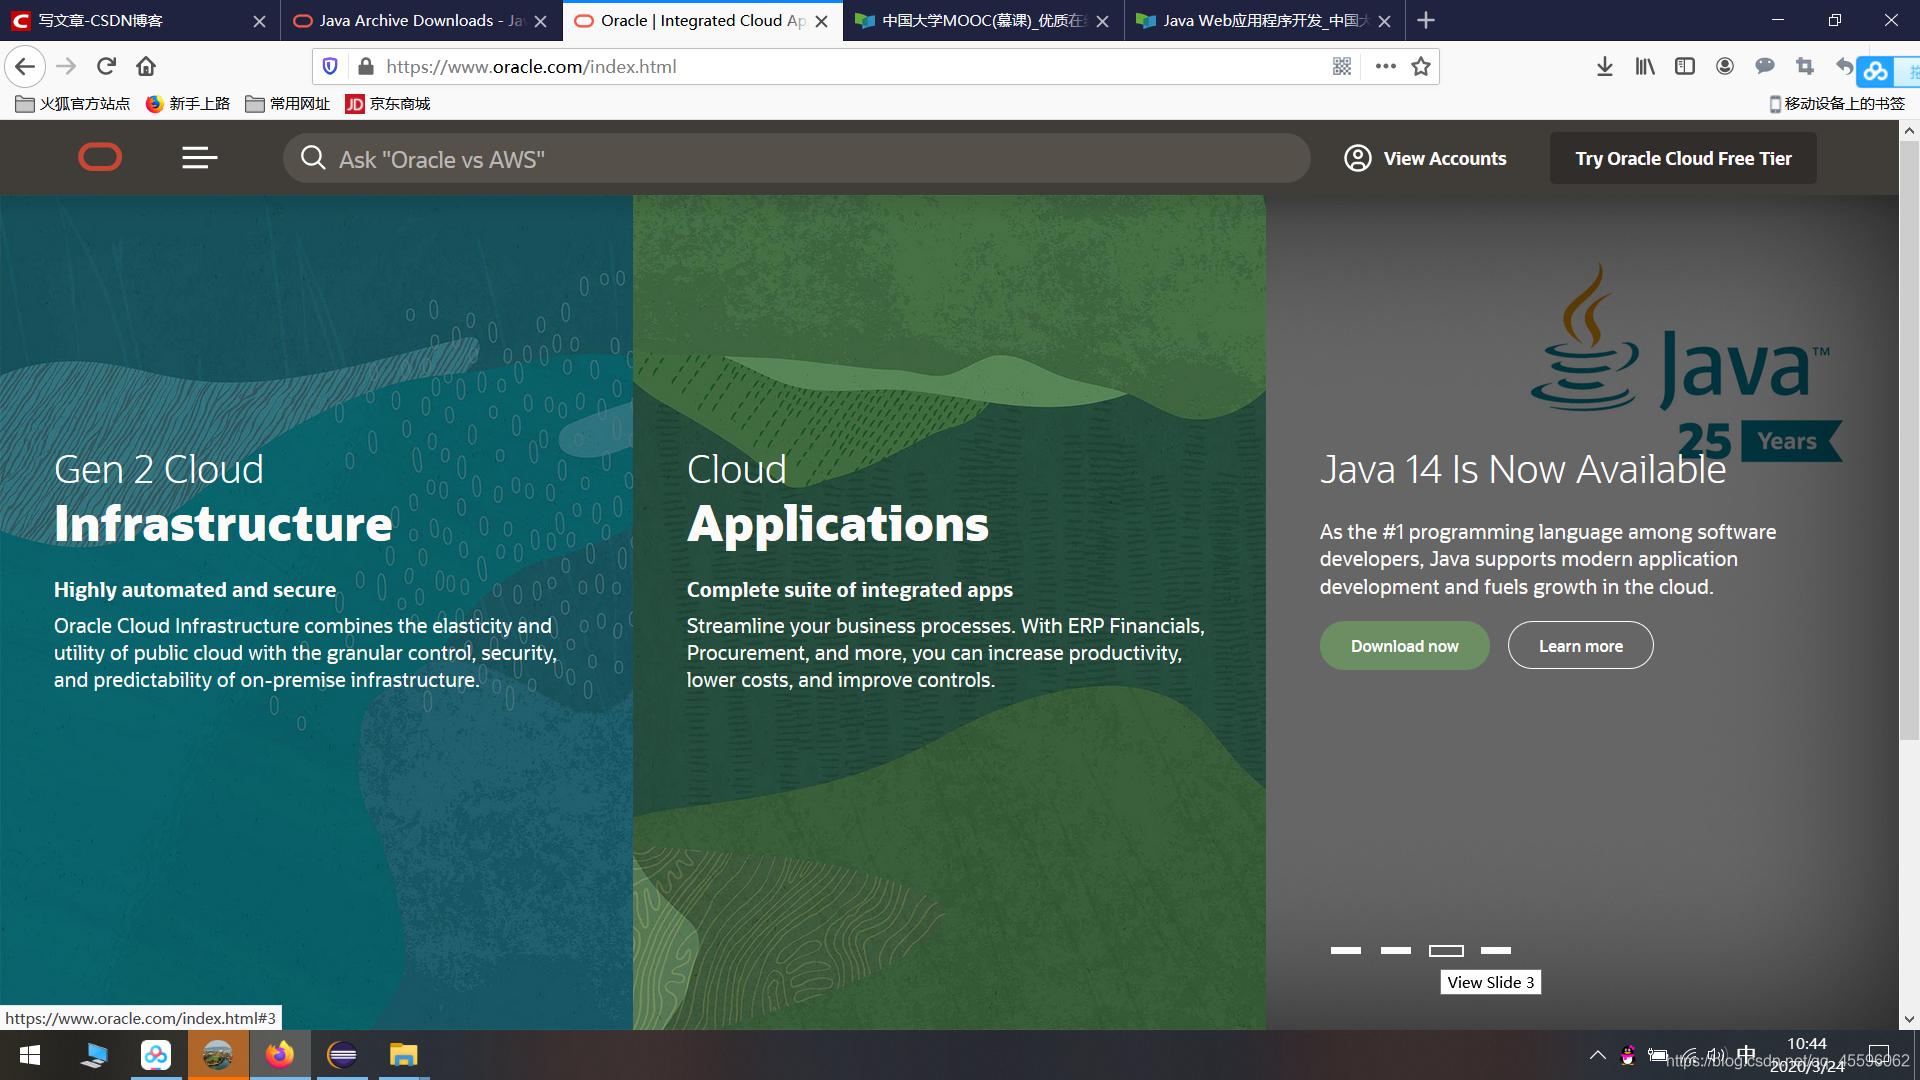
Task: Click the View Accounts person icon
Action: [1357, 158]
